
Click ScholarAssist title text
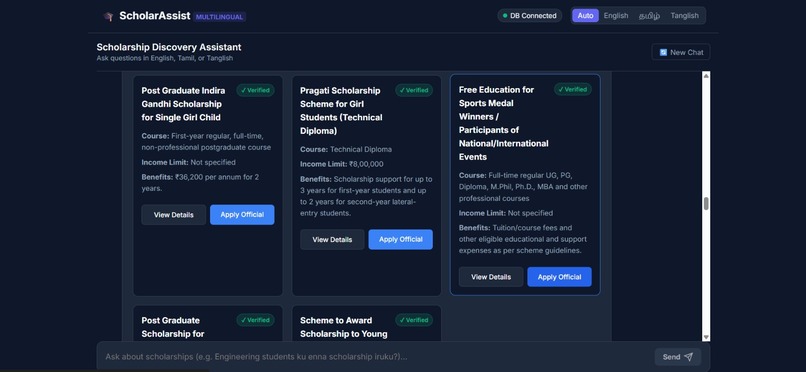pos(155,16)
